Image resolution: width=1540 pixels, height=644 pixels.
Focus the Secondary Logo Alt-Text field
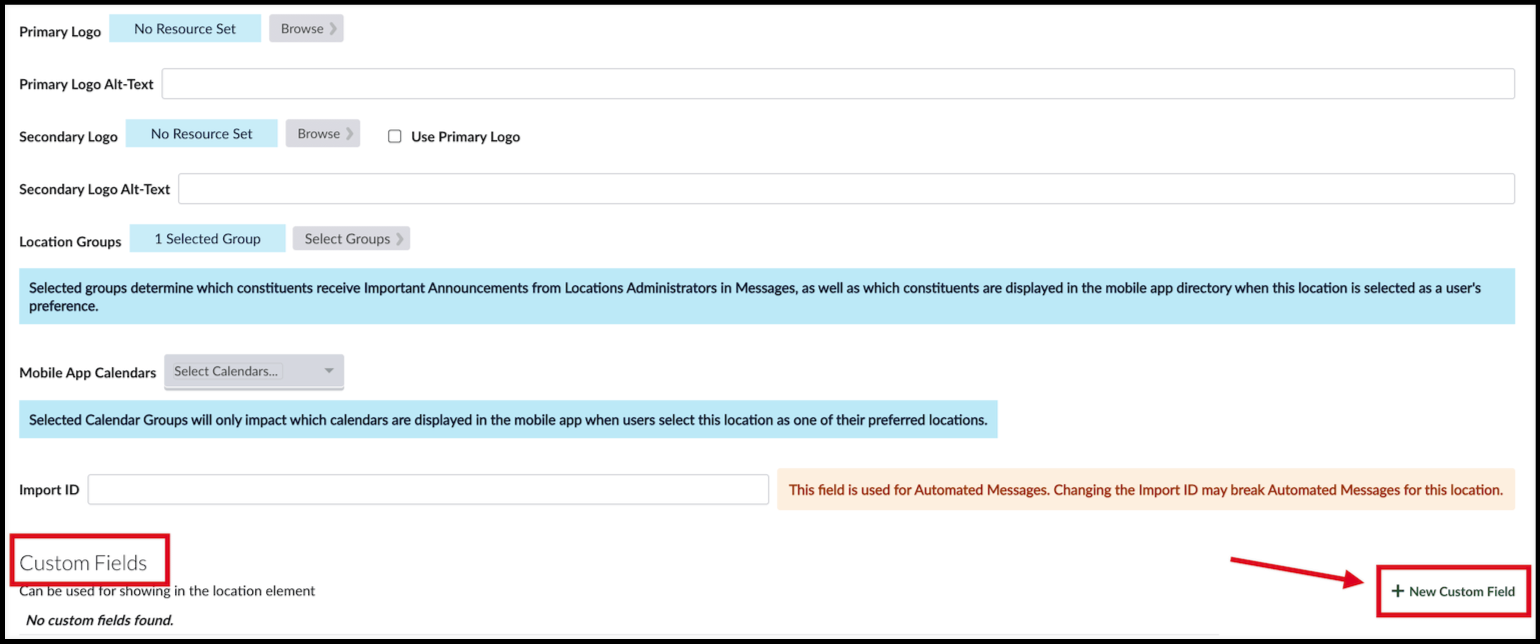click(x=846, y=188)
